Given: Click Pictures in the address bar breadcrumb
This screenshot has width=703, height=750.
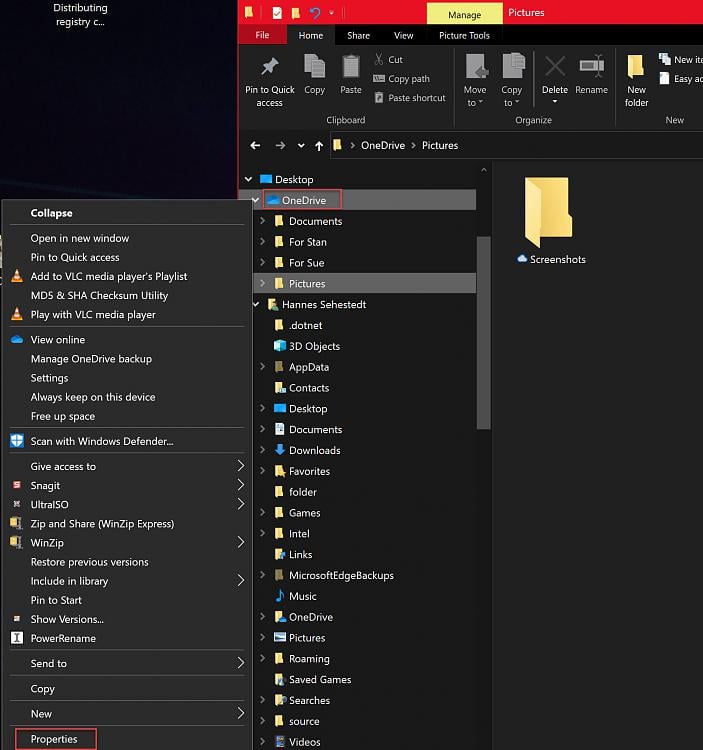Looking at the screenshot, I should pos(439,145).
